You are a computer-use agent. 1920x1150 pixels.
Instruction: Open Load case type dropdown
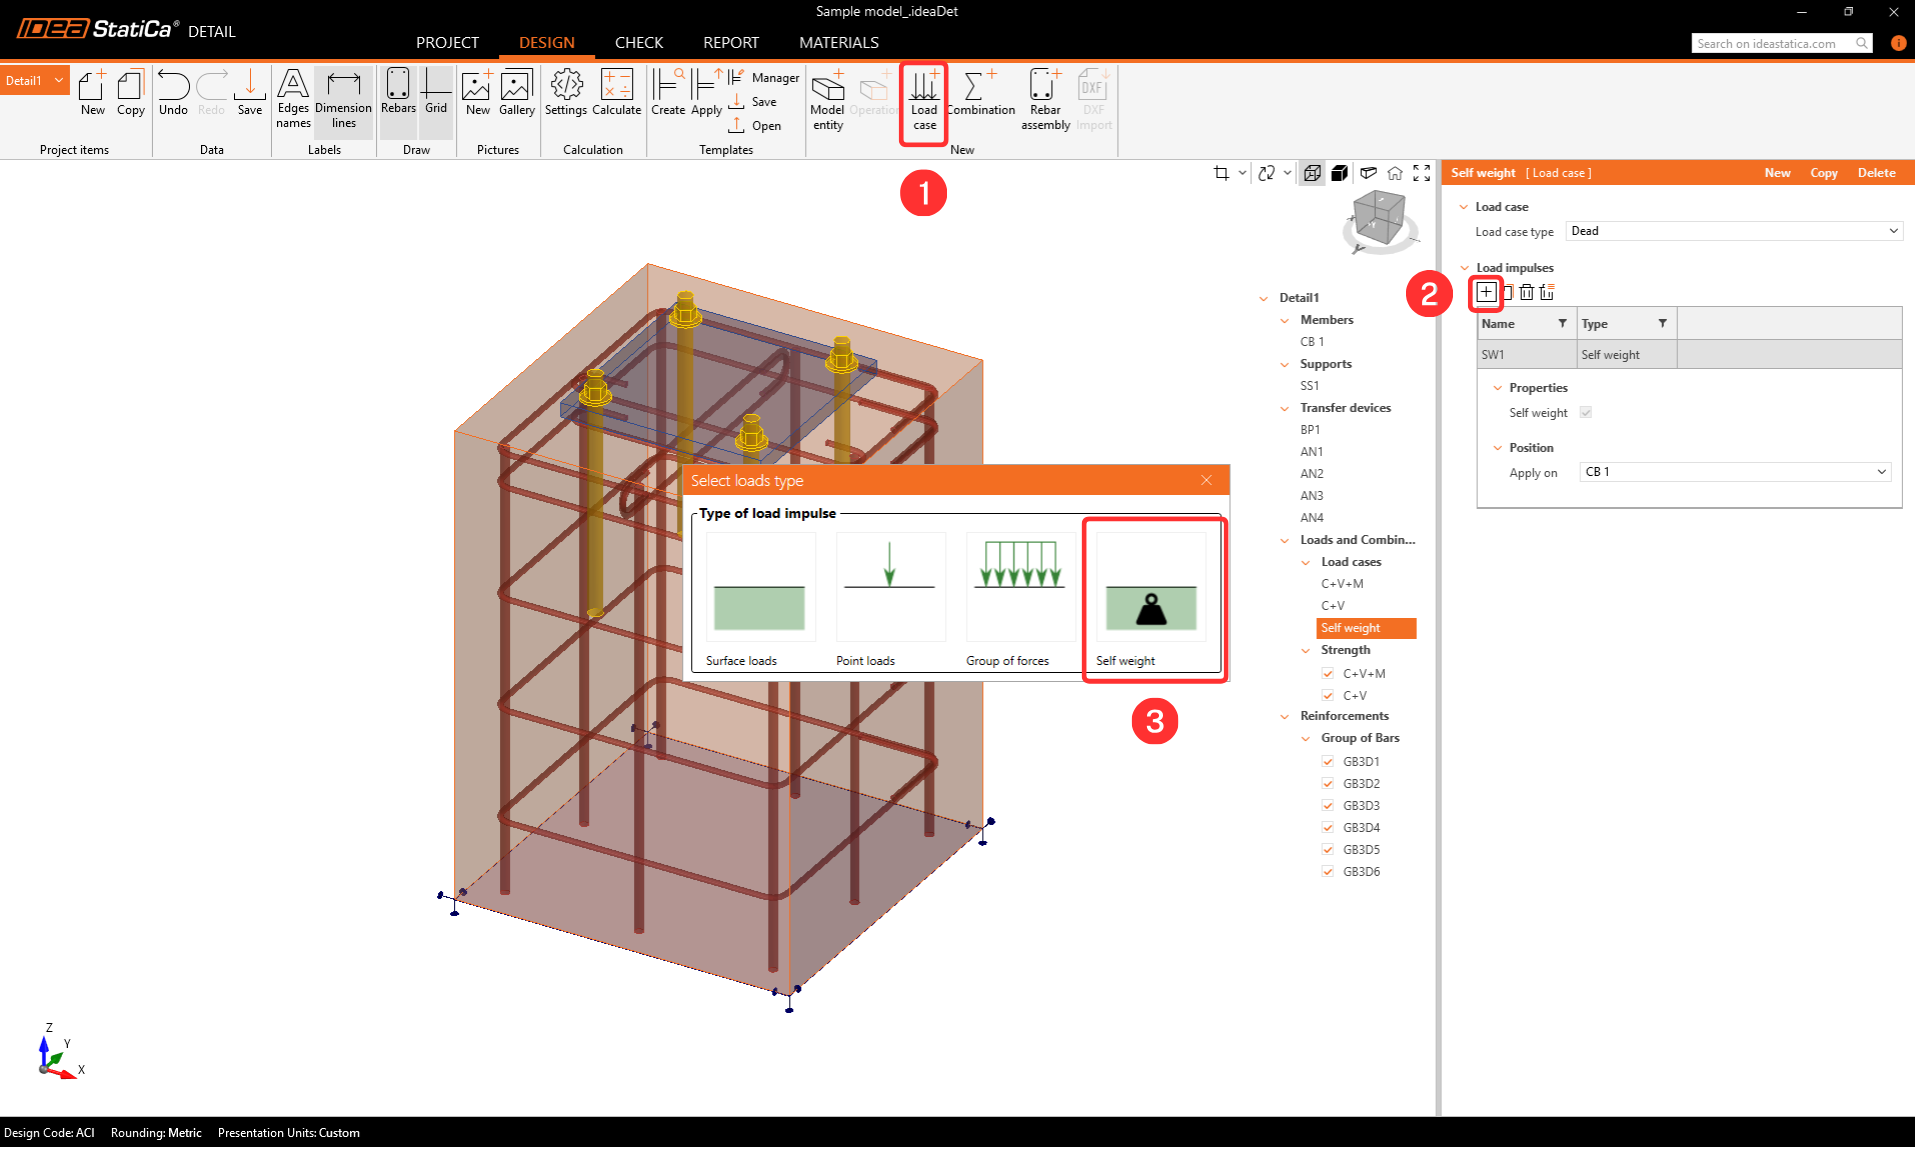(1733, 231)
